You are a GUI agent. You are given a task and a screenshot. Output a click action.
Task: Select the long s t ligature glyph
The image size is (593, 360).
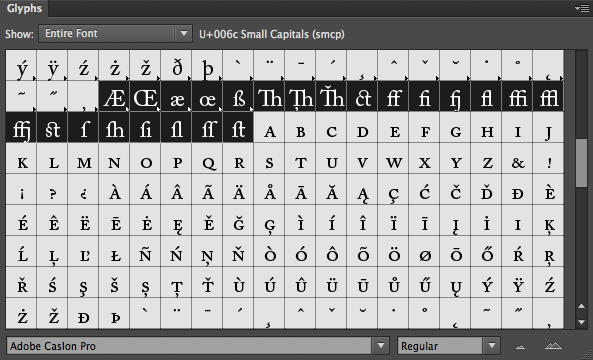[238, 127]
